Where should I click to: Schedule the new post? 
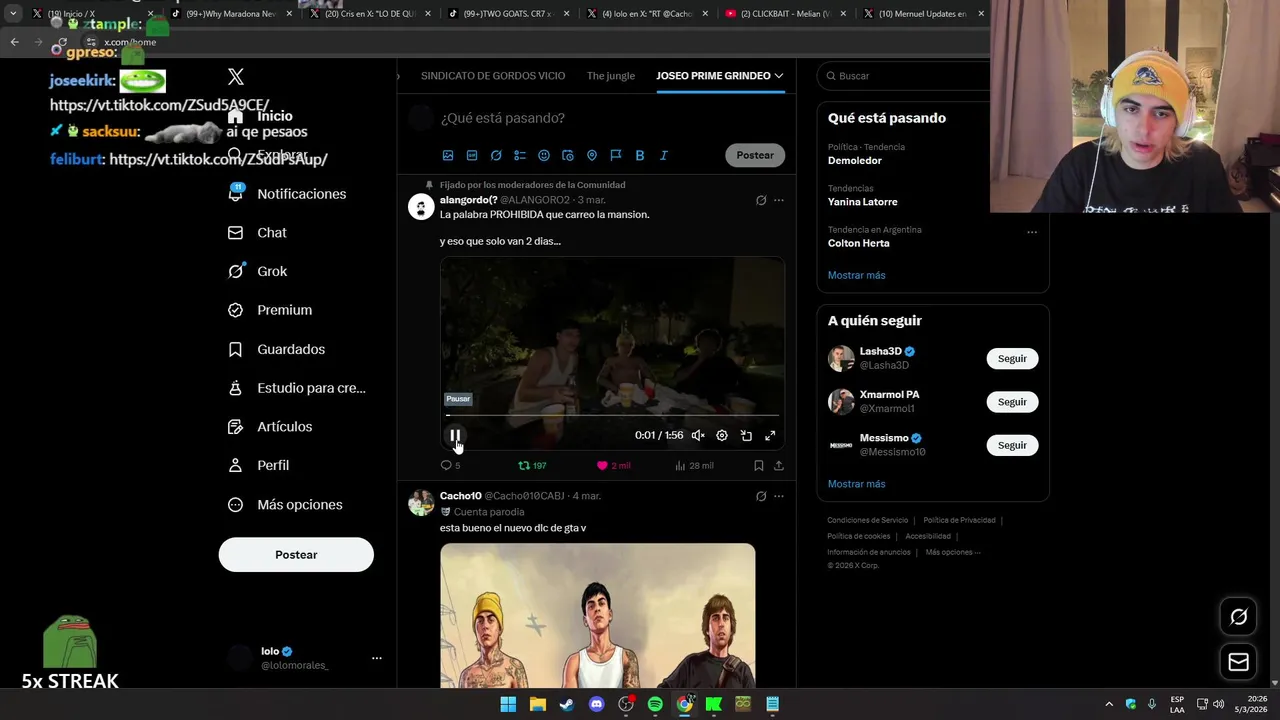point(568,155)
